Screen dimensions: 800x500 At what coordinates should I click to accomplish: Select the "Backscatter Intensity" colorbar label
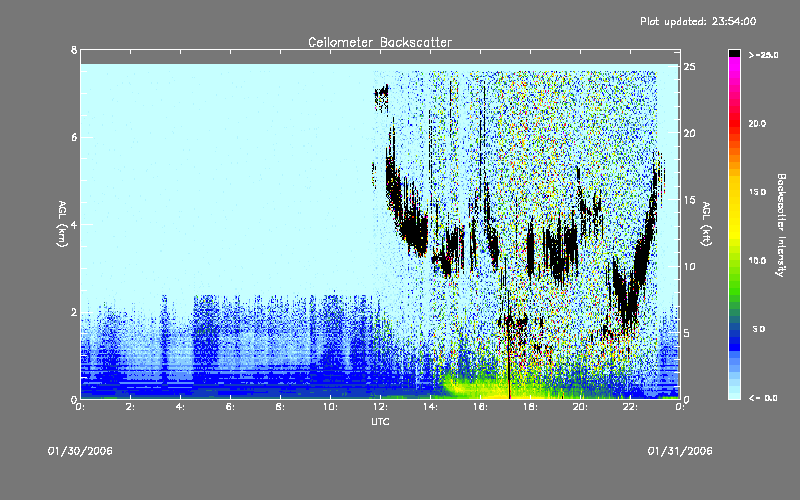780,225
